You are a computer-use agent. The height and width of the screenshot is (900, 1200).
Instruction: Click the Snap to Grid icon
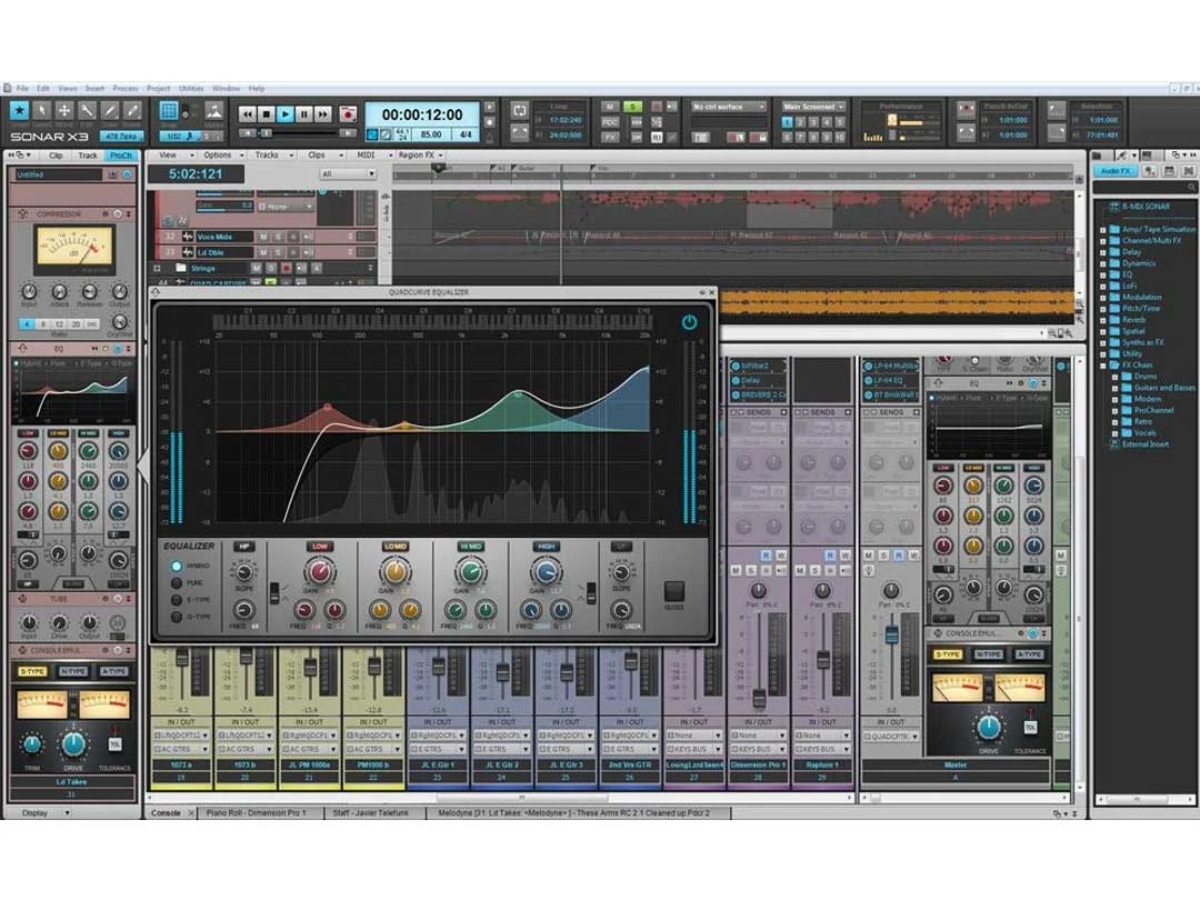[x=169, y=111]
